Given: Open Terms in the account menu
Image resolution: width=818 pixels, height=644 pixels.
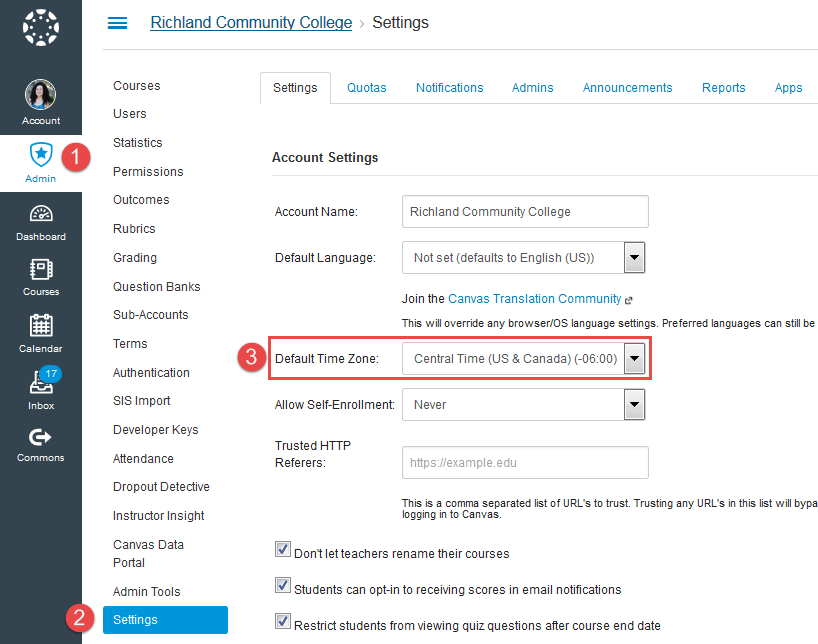Looking at the screenshot, I should point(130,344).
